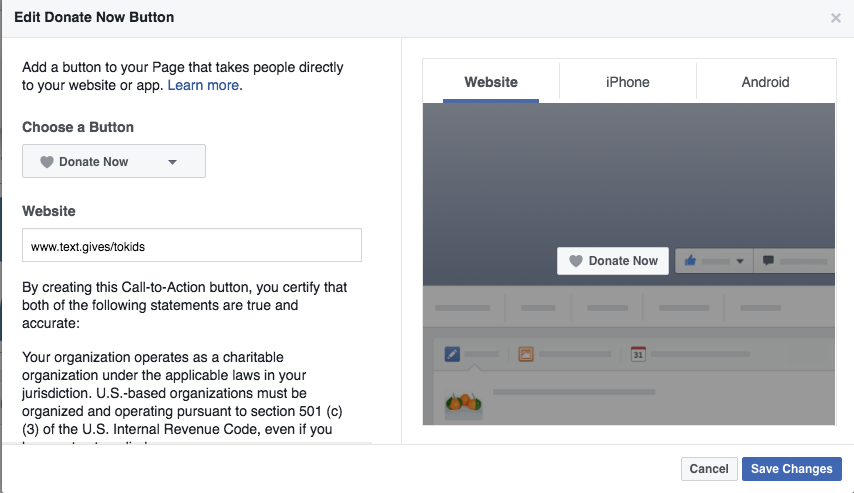Click the heart icon on the preview Donate Now button

pyautogui.click(x=576, y=261)
